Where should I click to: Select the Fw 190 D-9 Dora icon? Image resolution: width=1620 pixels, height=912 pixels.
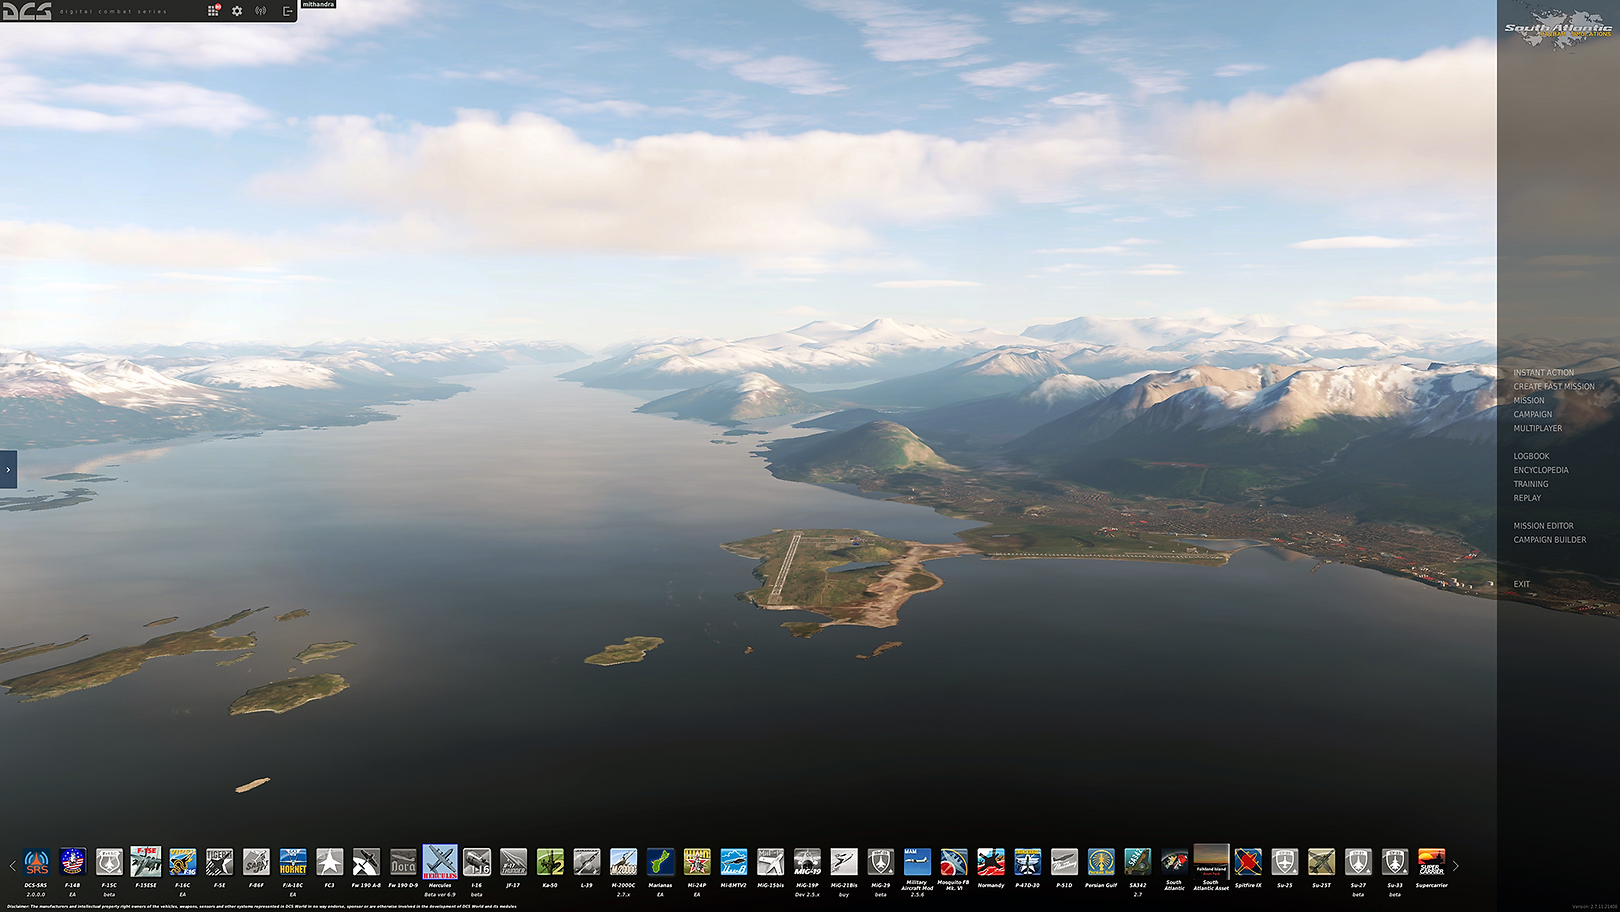(403, 862)
